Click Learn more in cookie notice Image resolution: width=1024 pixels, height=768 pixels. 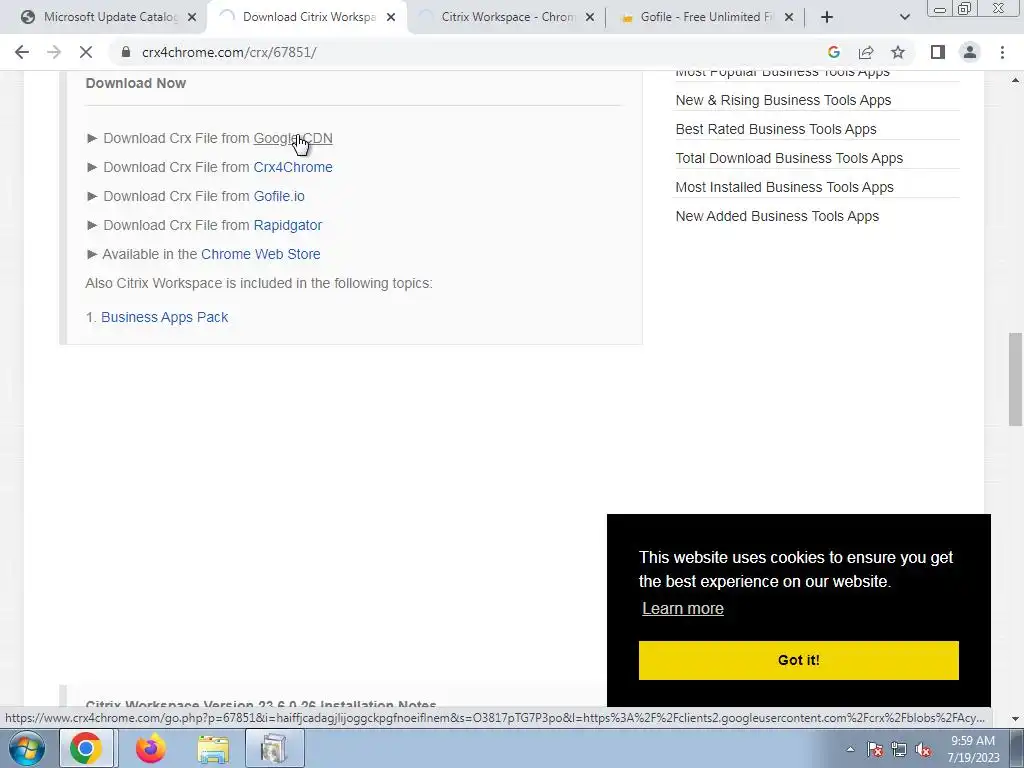[x=682, y=609]
